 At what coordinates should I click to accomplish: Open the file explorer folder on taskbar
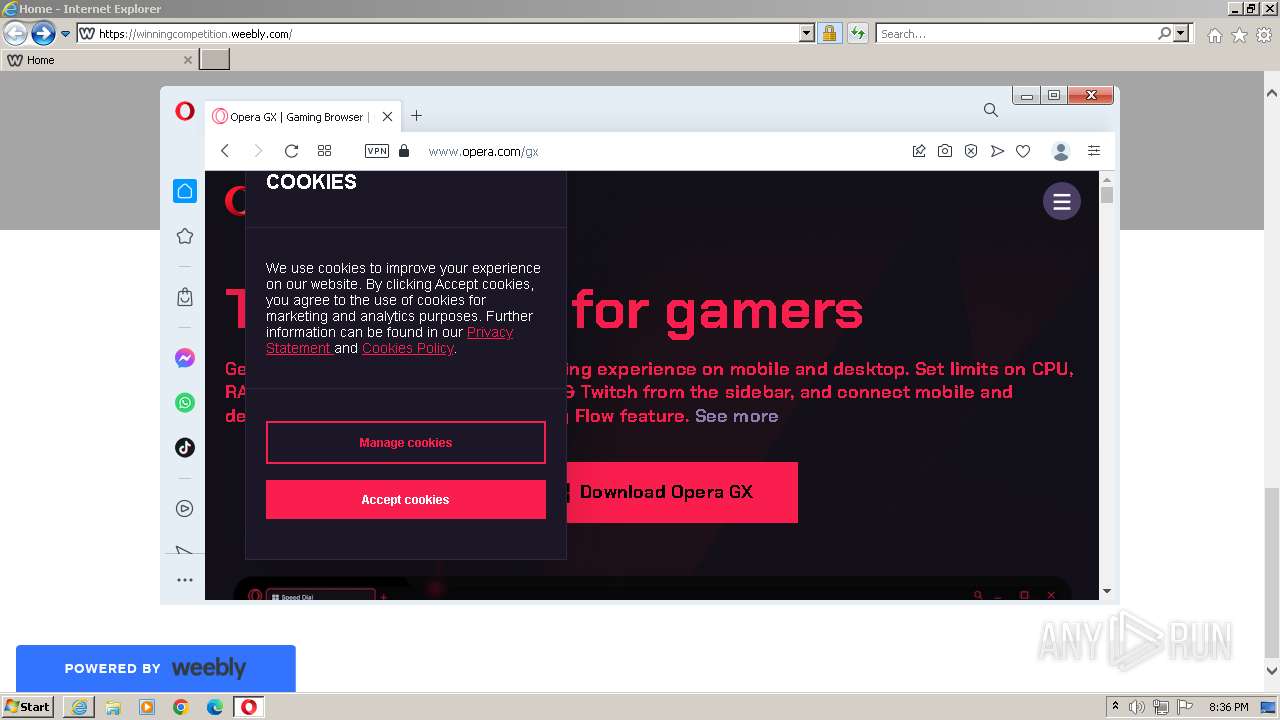113,707
